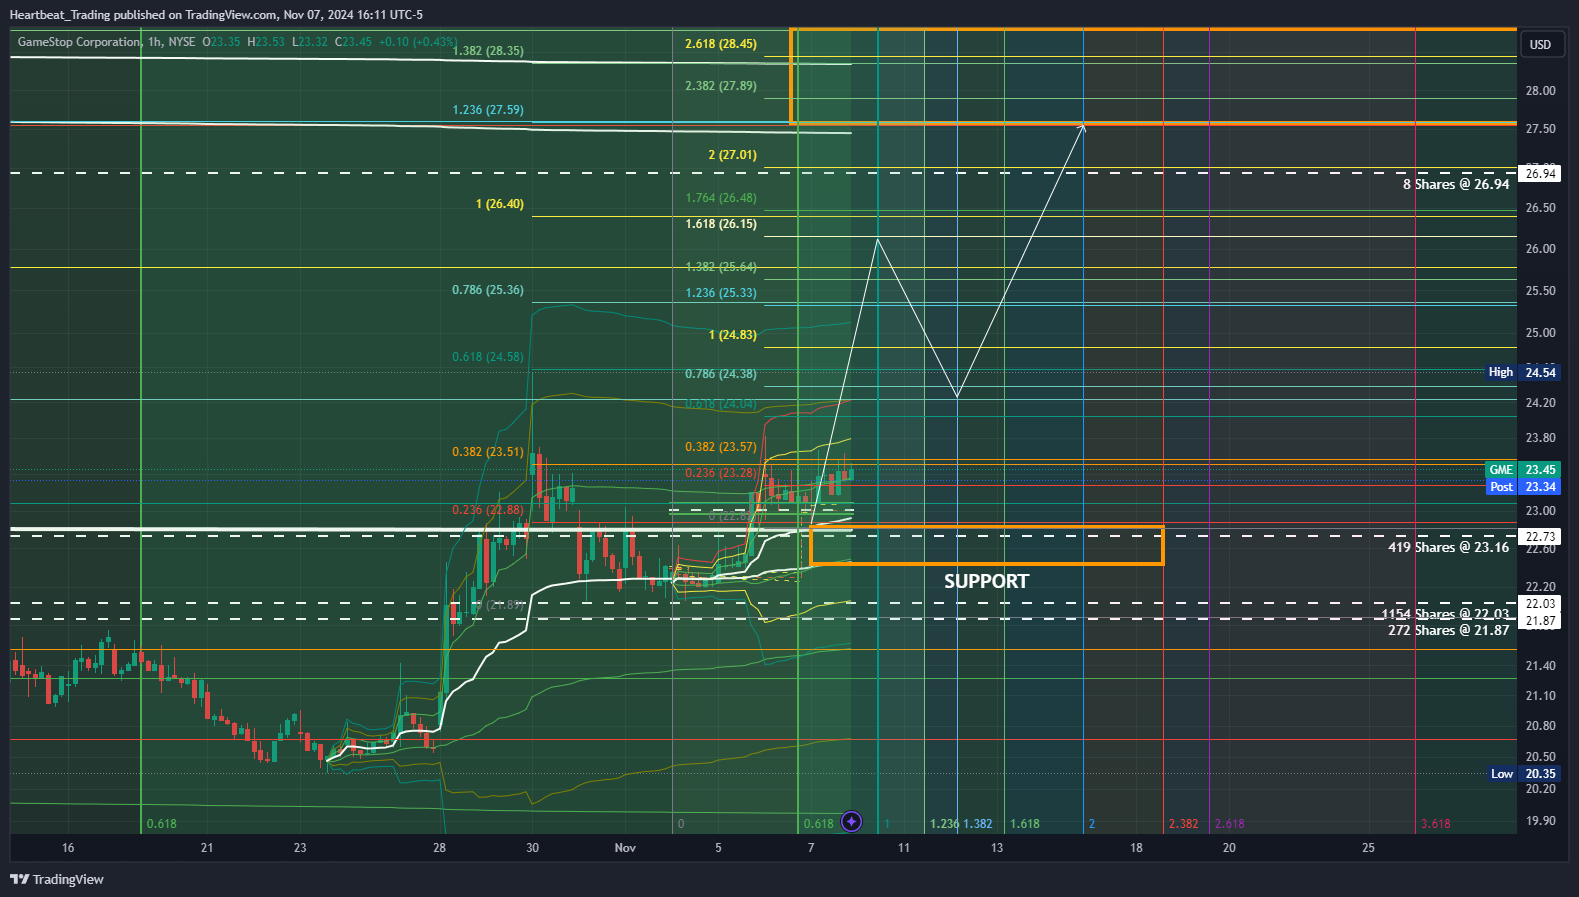Click the 16 date on time axis
Viewport: 1579px width, 897px height.
tap(68, 848)
